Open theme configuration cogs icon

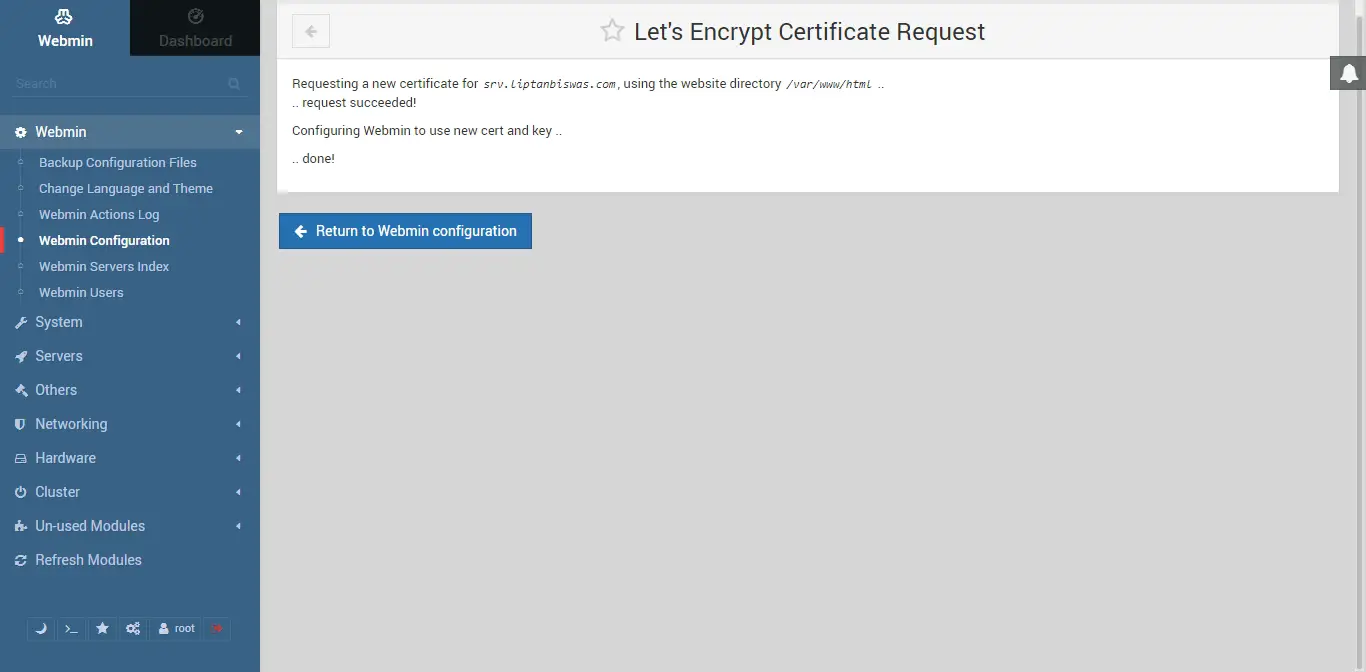point(133,629)
